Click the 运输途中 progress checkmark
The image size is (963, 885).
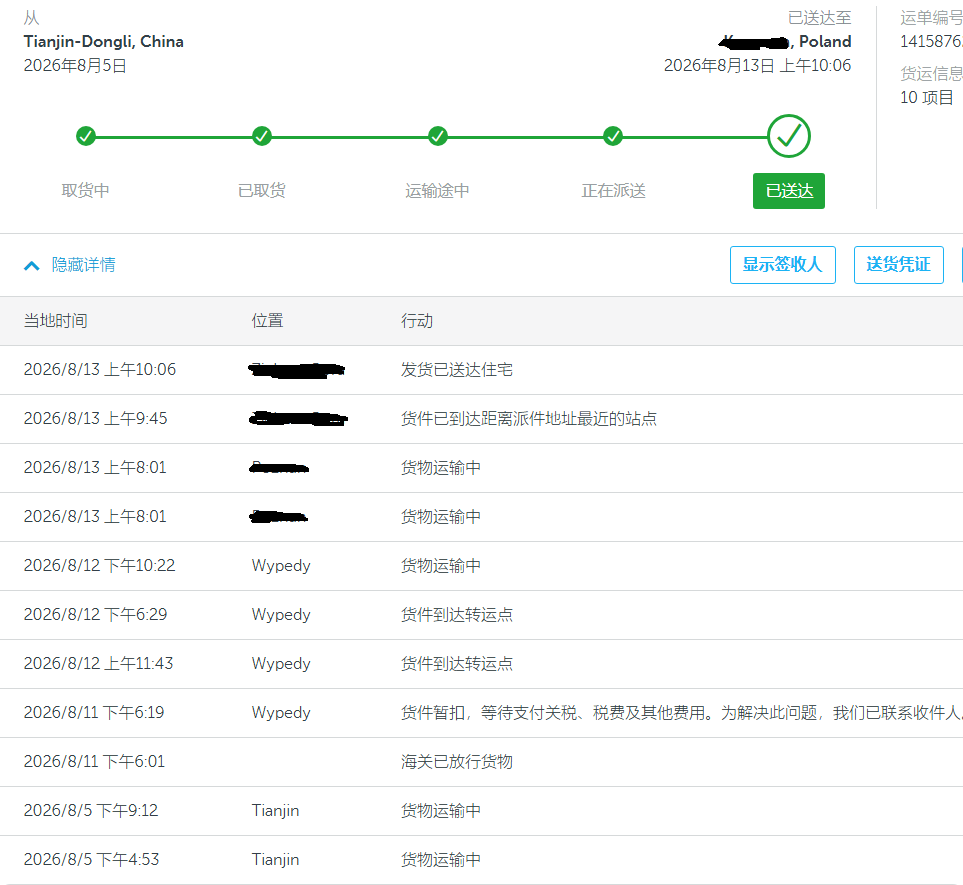click(x=438, y=136)
